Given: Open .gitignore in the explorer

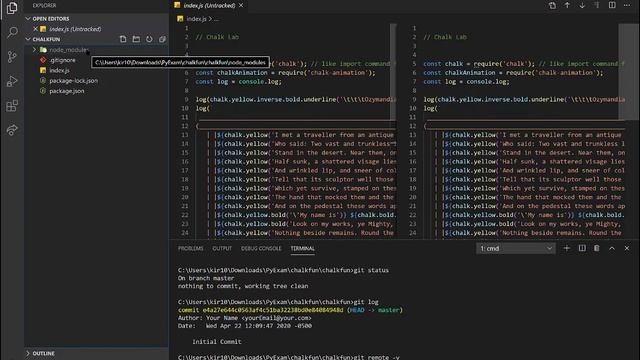Looking at the screenshot, I should coord(62,60).
